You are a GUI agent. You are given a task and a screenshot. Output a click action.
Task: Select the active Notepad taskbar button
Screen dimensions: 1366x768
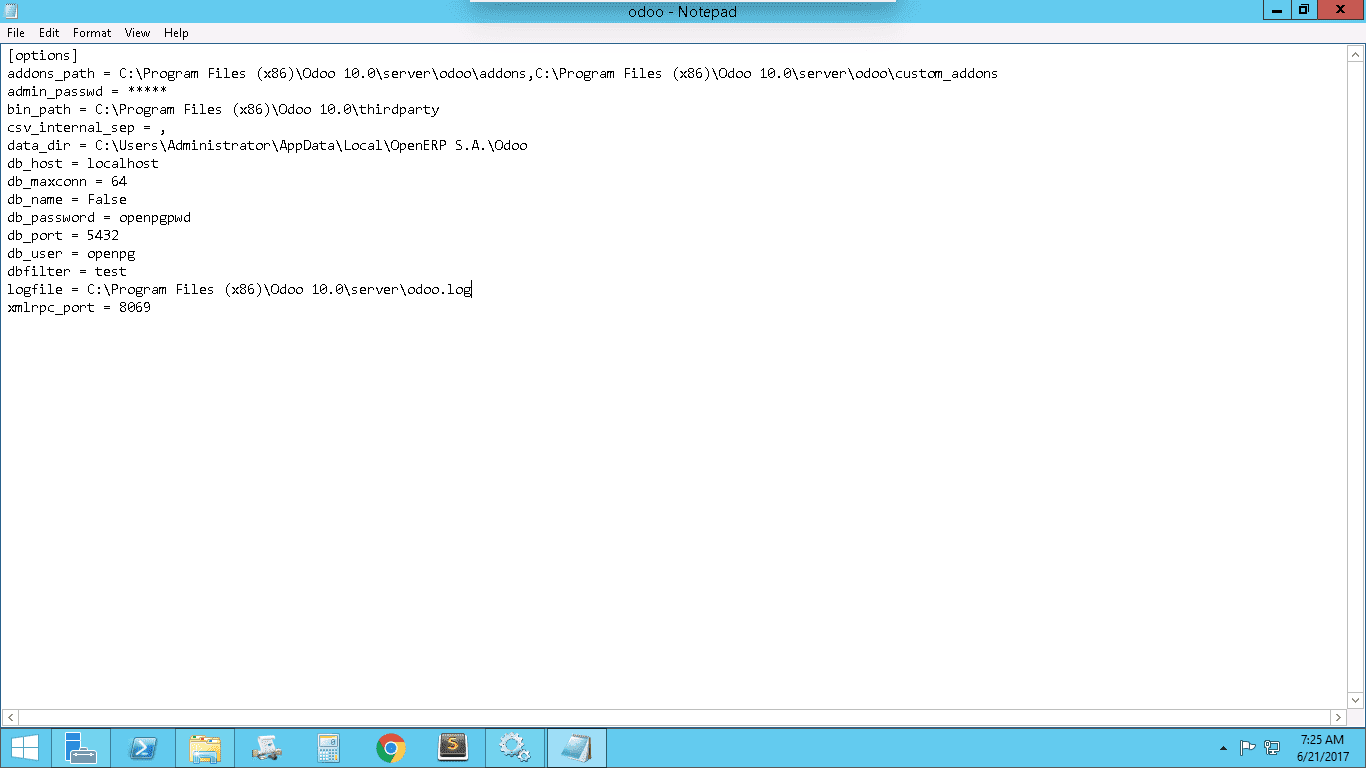pos(576,748)
